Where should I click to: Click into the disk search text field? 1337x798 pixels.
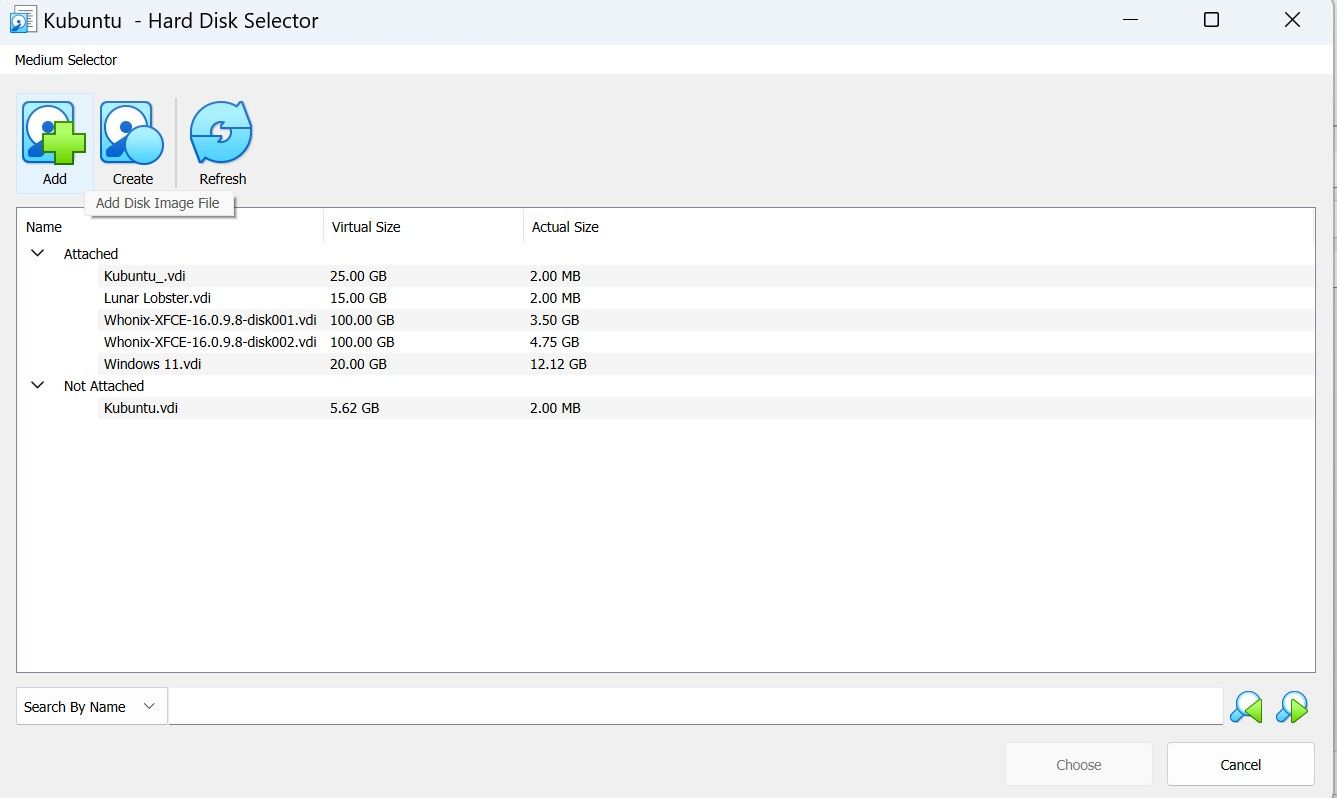tap(694, 707)
